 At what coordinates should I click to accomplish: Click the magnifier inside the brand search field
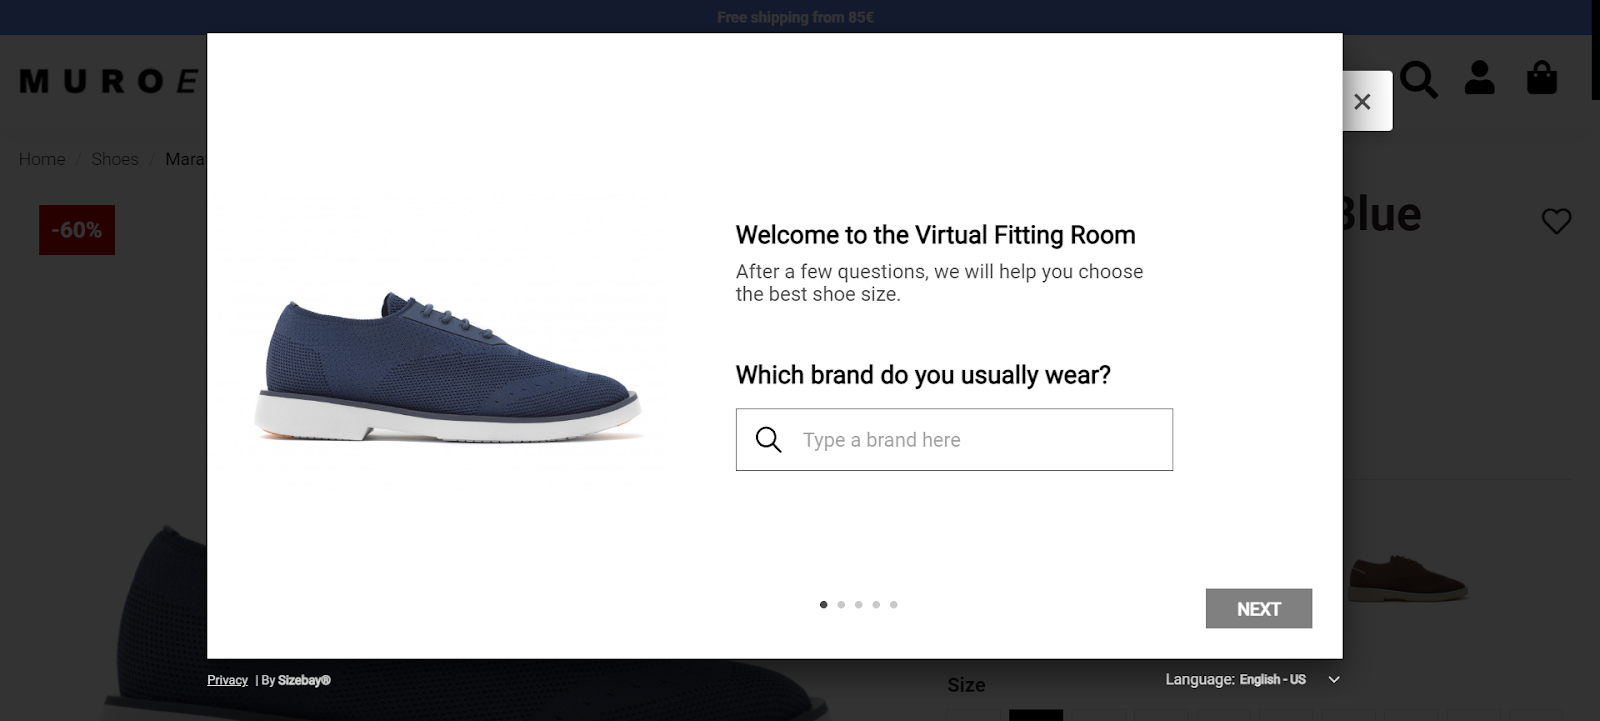768,439
